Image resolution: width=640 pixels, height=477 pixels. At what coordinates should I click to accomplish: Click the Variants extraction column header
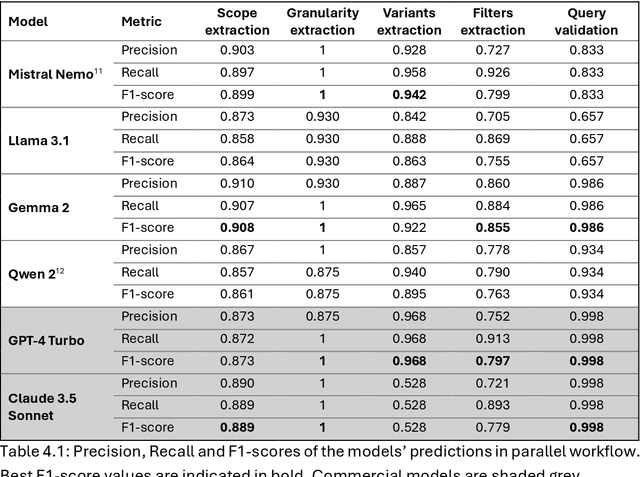[409, 21]
